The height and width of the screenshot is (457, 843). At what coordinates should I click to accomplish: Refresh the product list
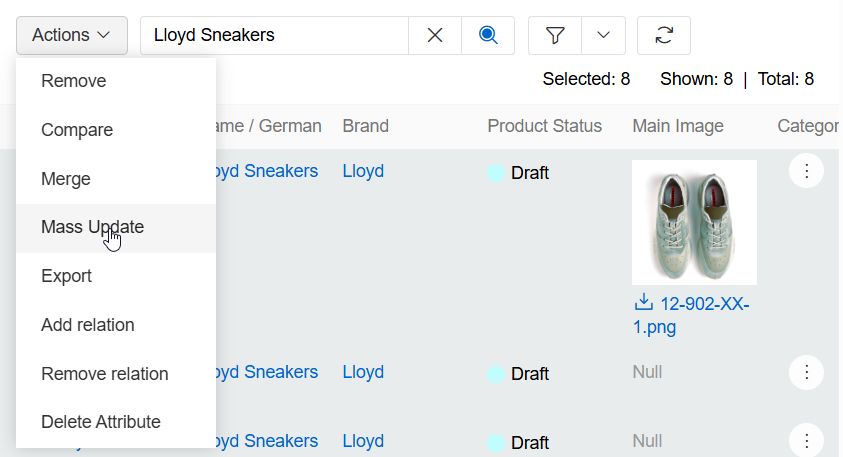[664, 35]
